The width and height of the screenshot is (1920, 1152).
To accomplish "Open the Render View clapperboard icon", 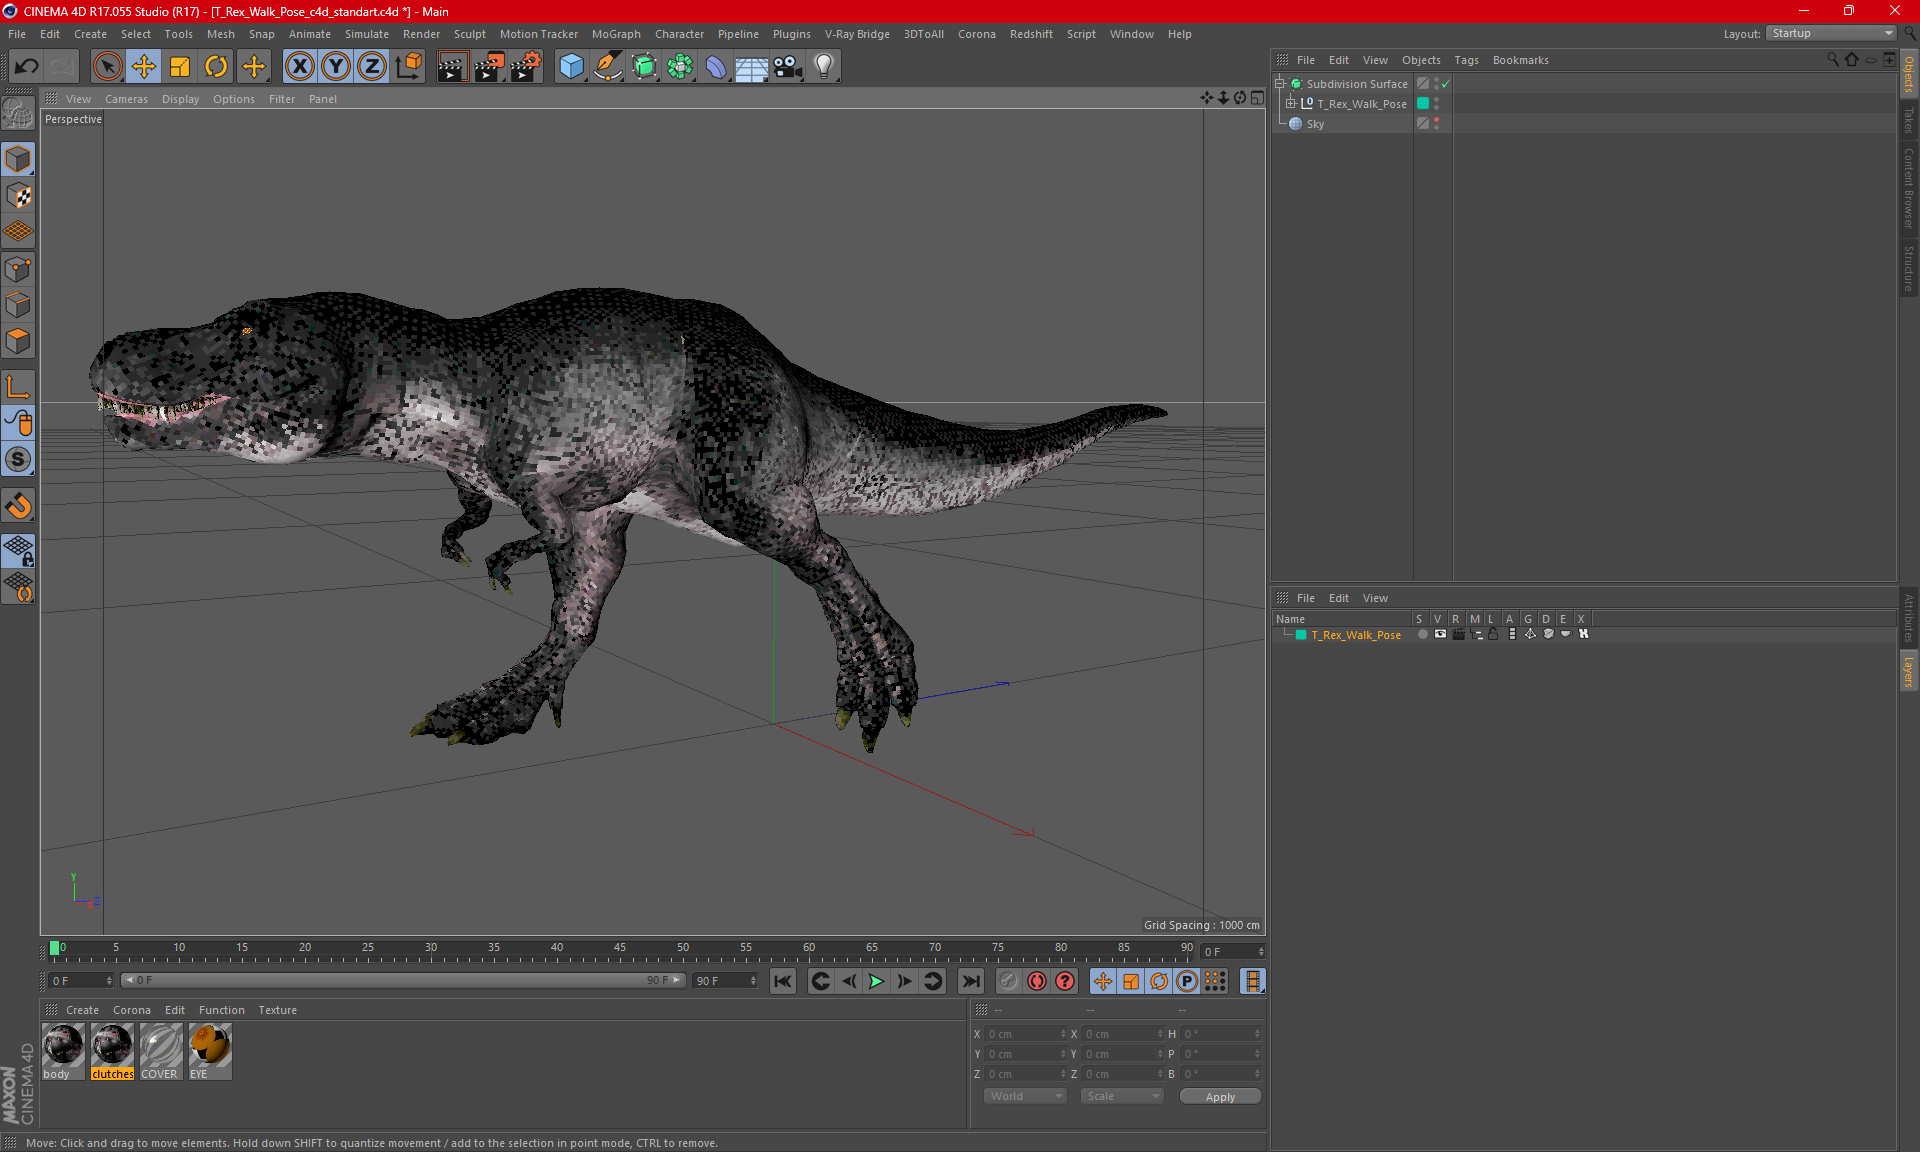I will (452, 67).
